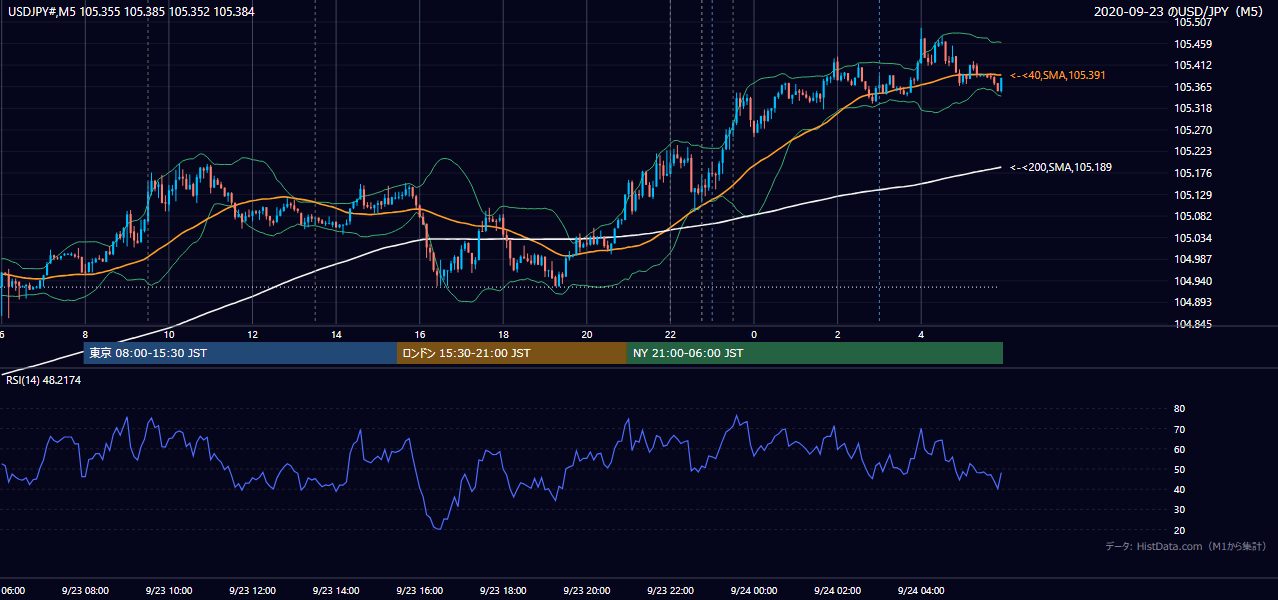The image size is (1278, 600).
Task: Click the RSI(14) 48.2174 indicator label
Action: pyautogui.click(x=43, y=380)
